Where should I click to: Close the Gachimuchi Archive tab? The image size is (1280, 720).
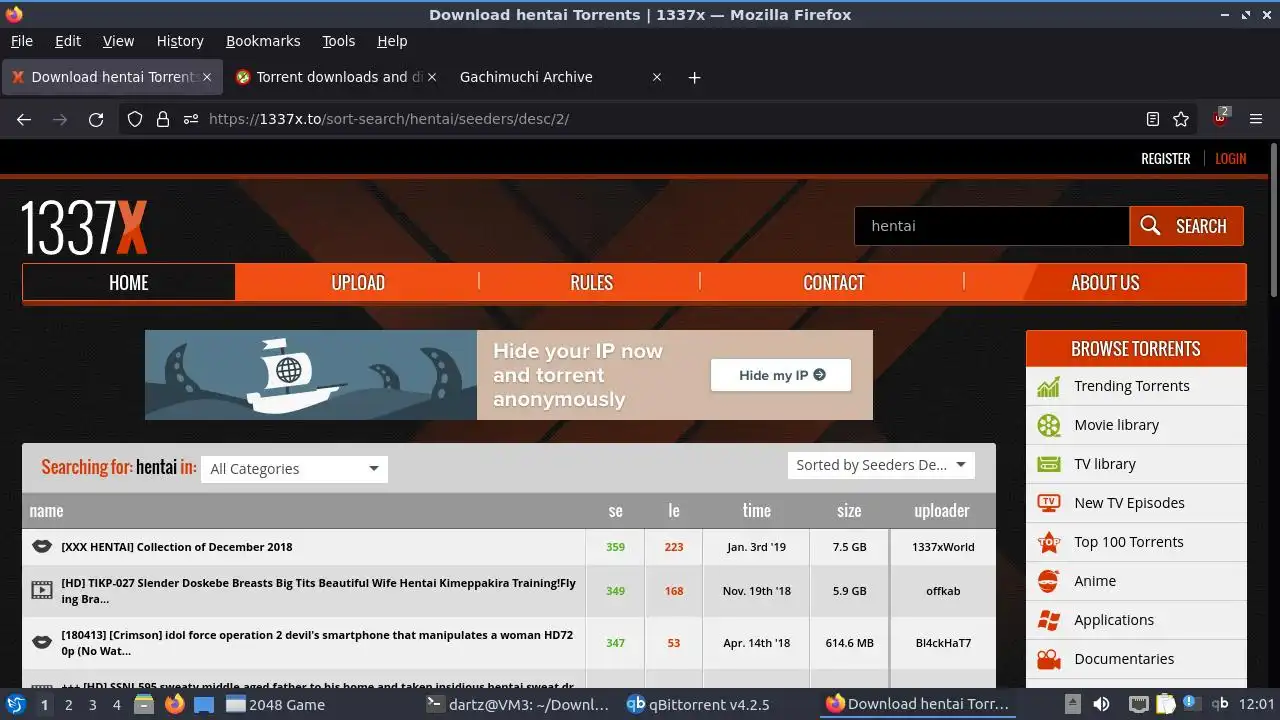point(657,77)
